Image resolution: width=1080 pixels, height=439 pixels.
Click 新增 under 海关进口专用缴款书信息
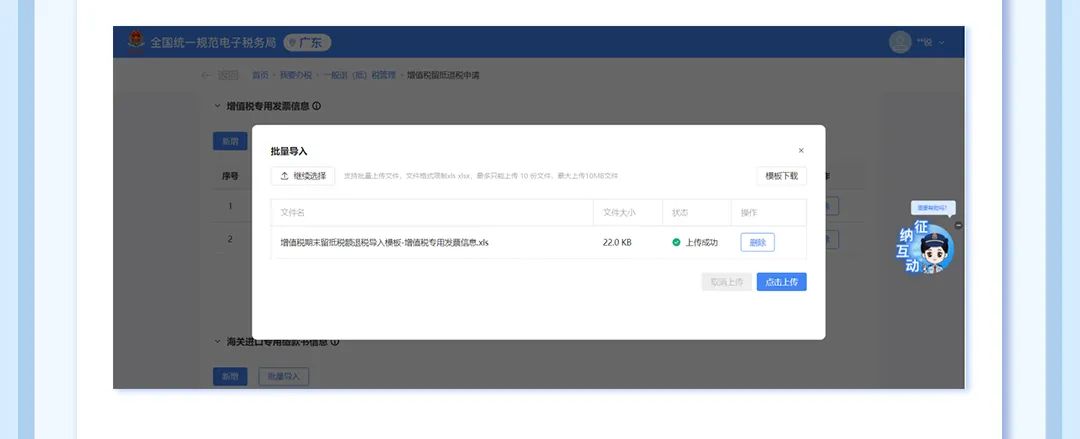tap(230, 376)
